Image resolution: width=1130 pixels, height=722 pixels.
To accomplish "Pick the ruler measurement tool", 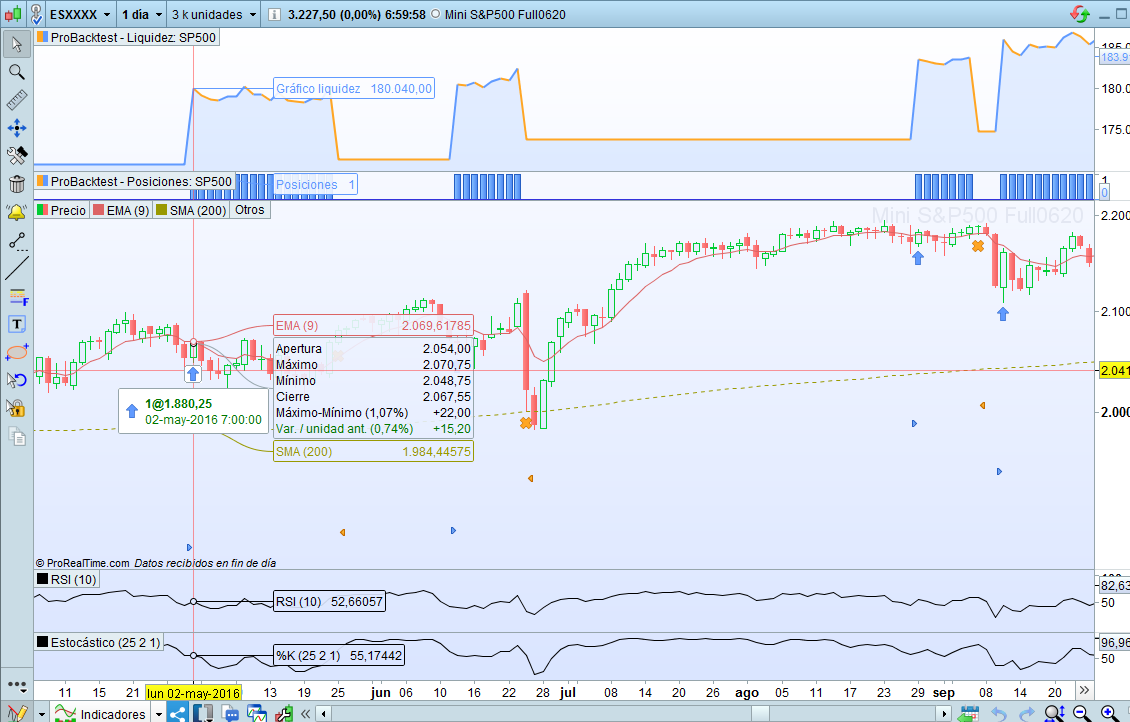I will point(17,100).
